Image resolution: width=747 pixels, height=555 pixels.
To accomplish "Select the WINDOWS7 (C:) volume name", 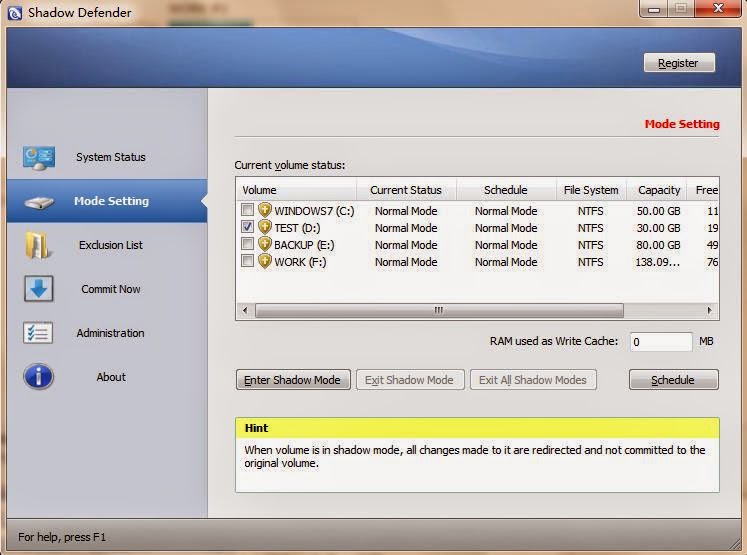I will (314, 211).
